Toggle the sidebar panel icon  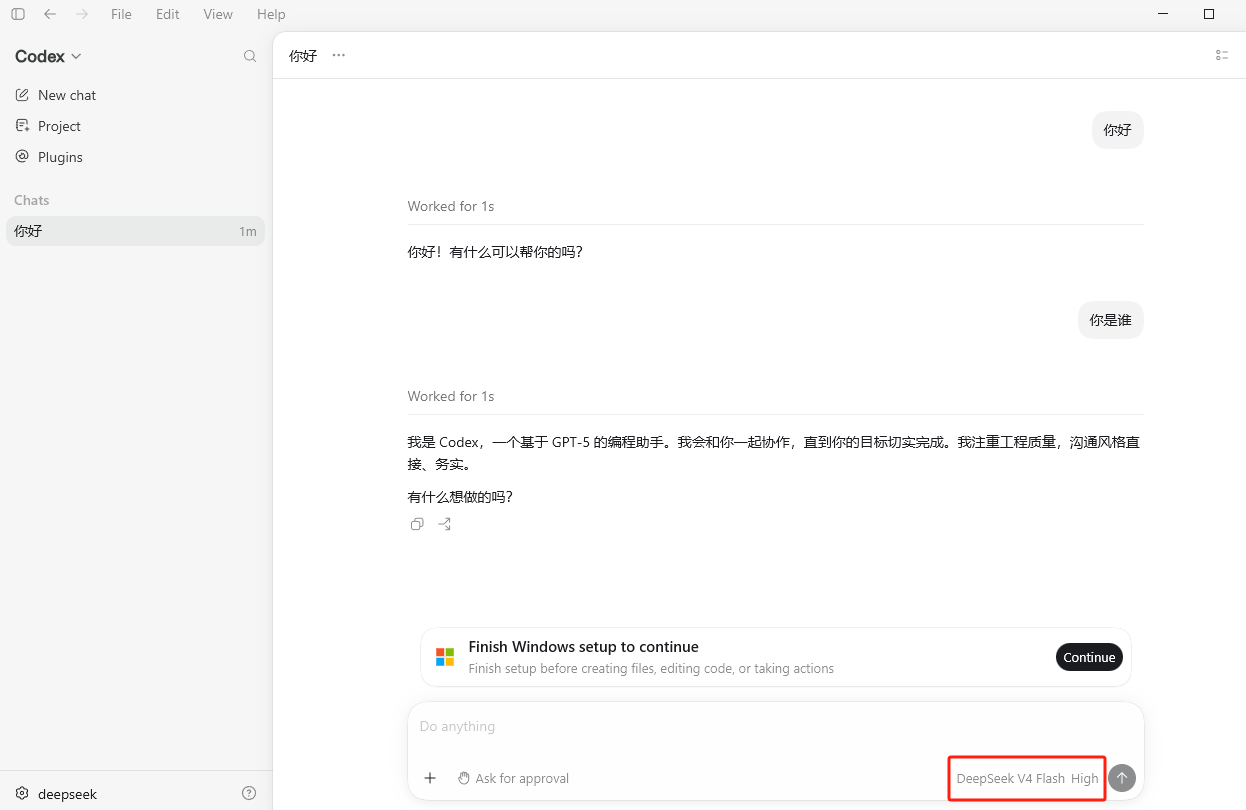coord(17,14)
